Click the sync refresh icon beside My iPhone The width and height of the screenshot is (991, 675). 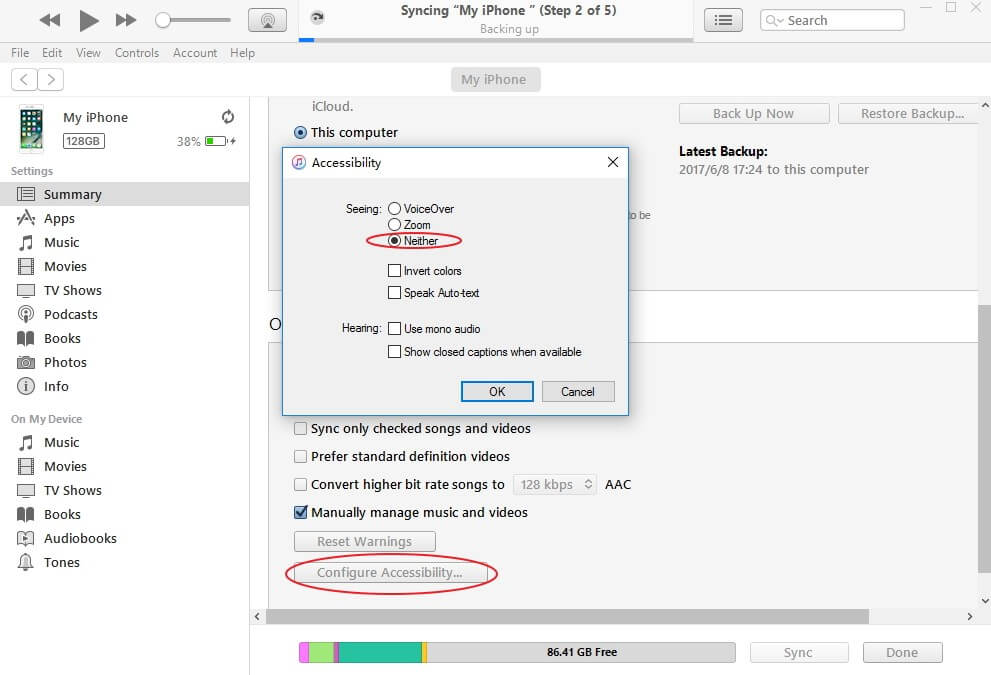228,116
